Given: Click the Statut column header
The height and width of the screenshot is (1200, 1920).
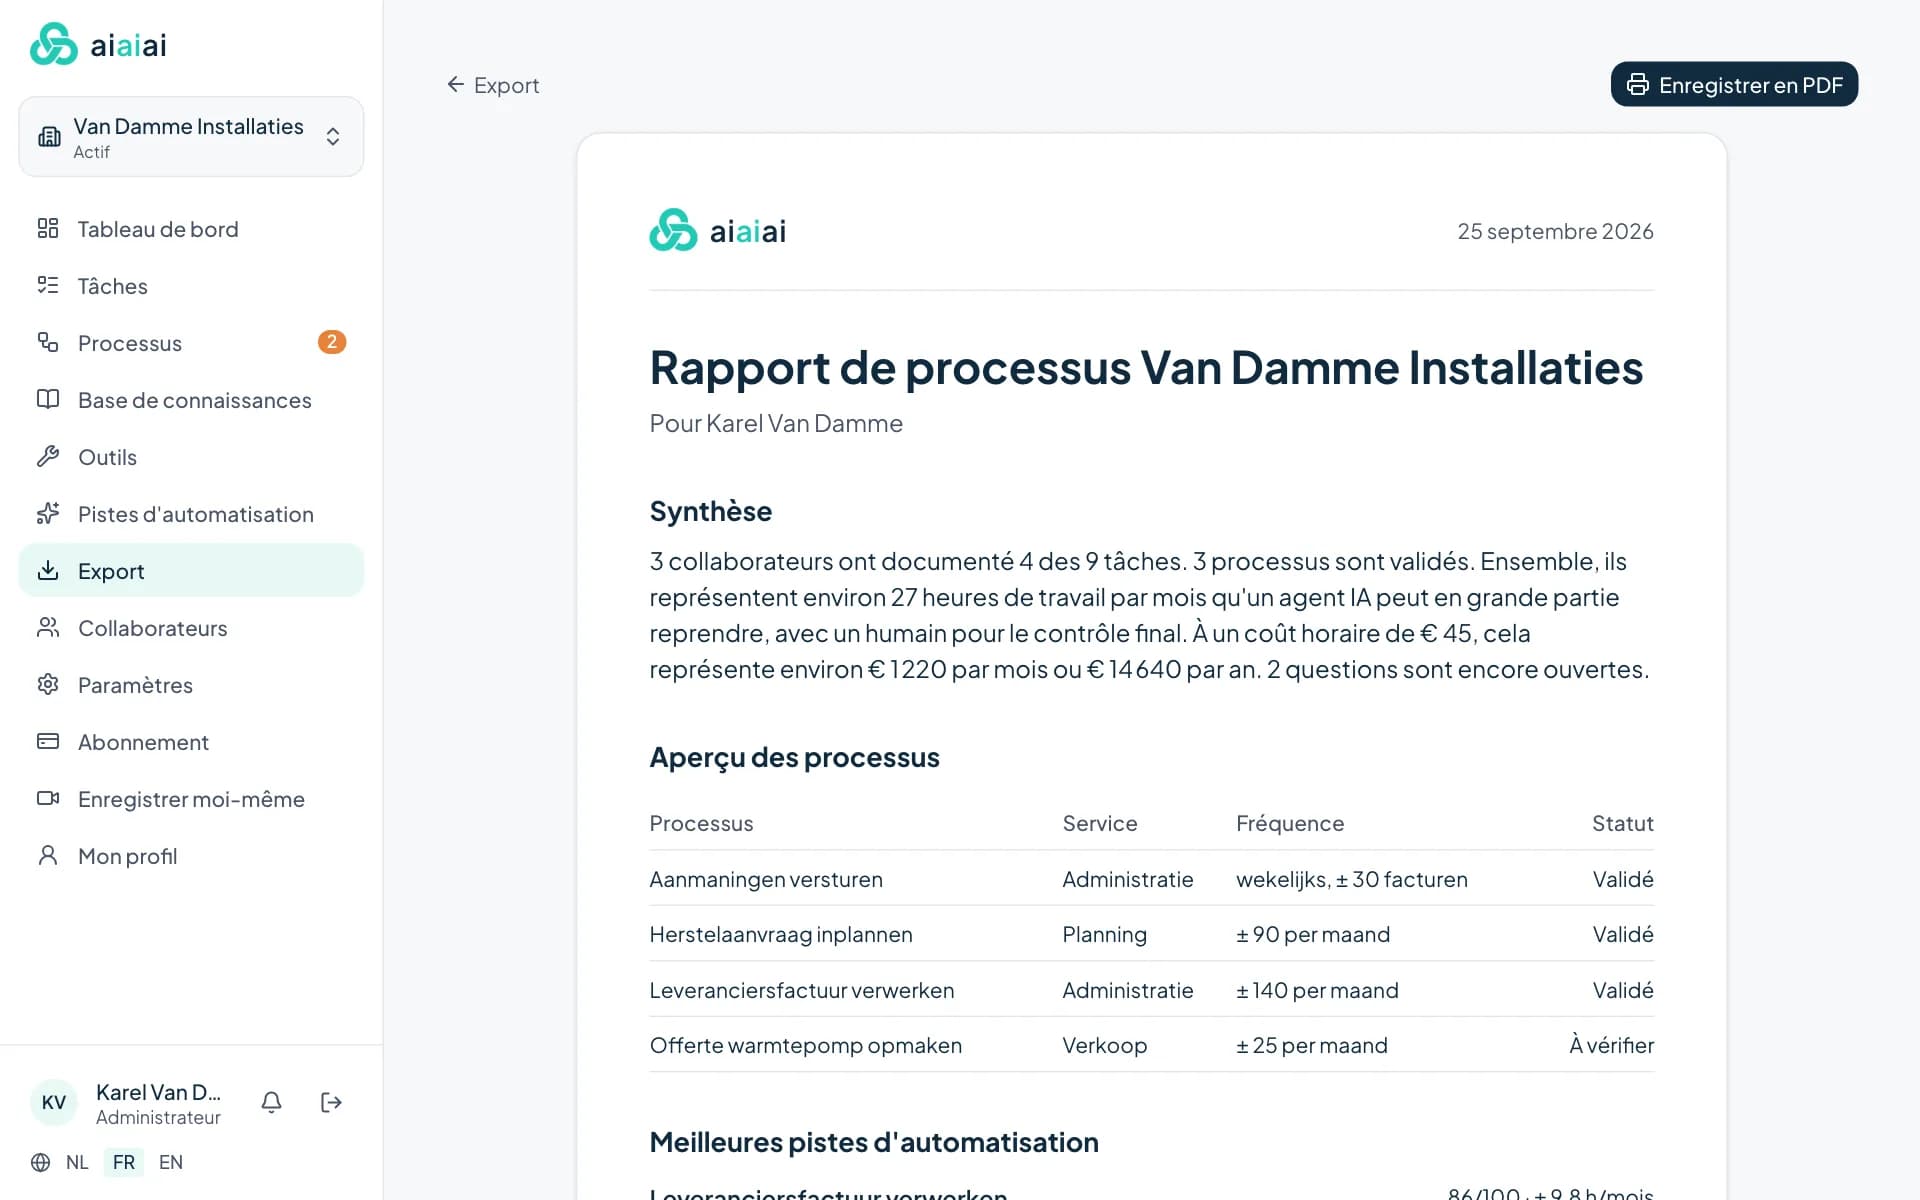Looking at the screenshot, I should coord(1622,823).
